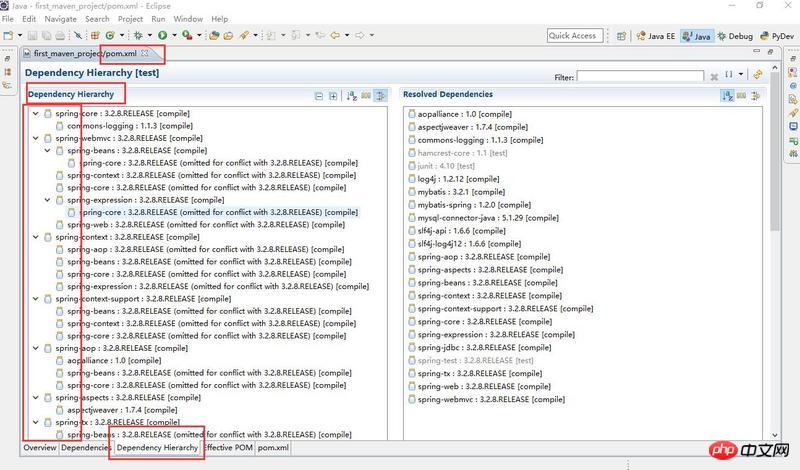Image resolution: width=800 pixels, height=470 pixels.
Task: Toggle sort alphabetically in Resolved Dependencies panel
Action: tap(728, 96)
